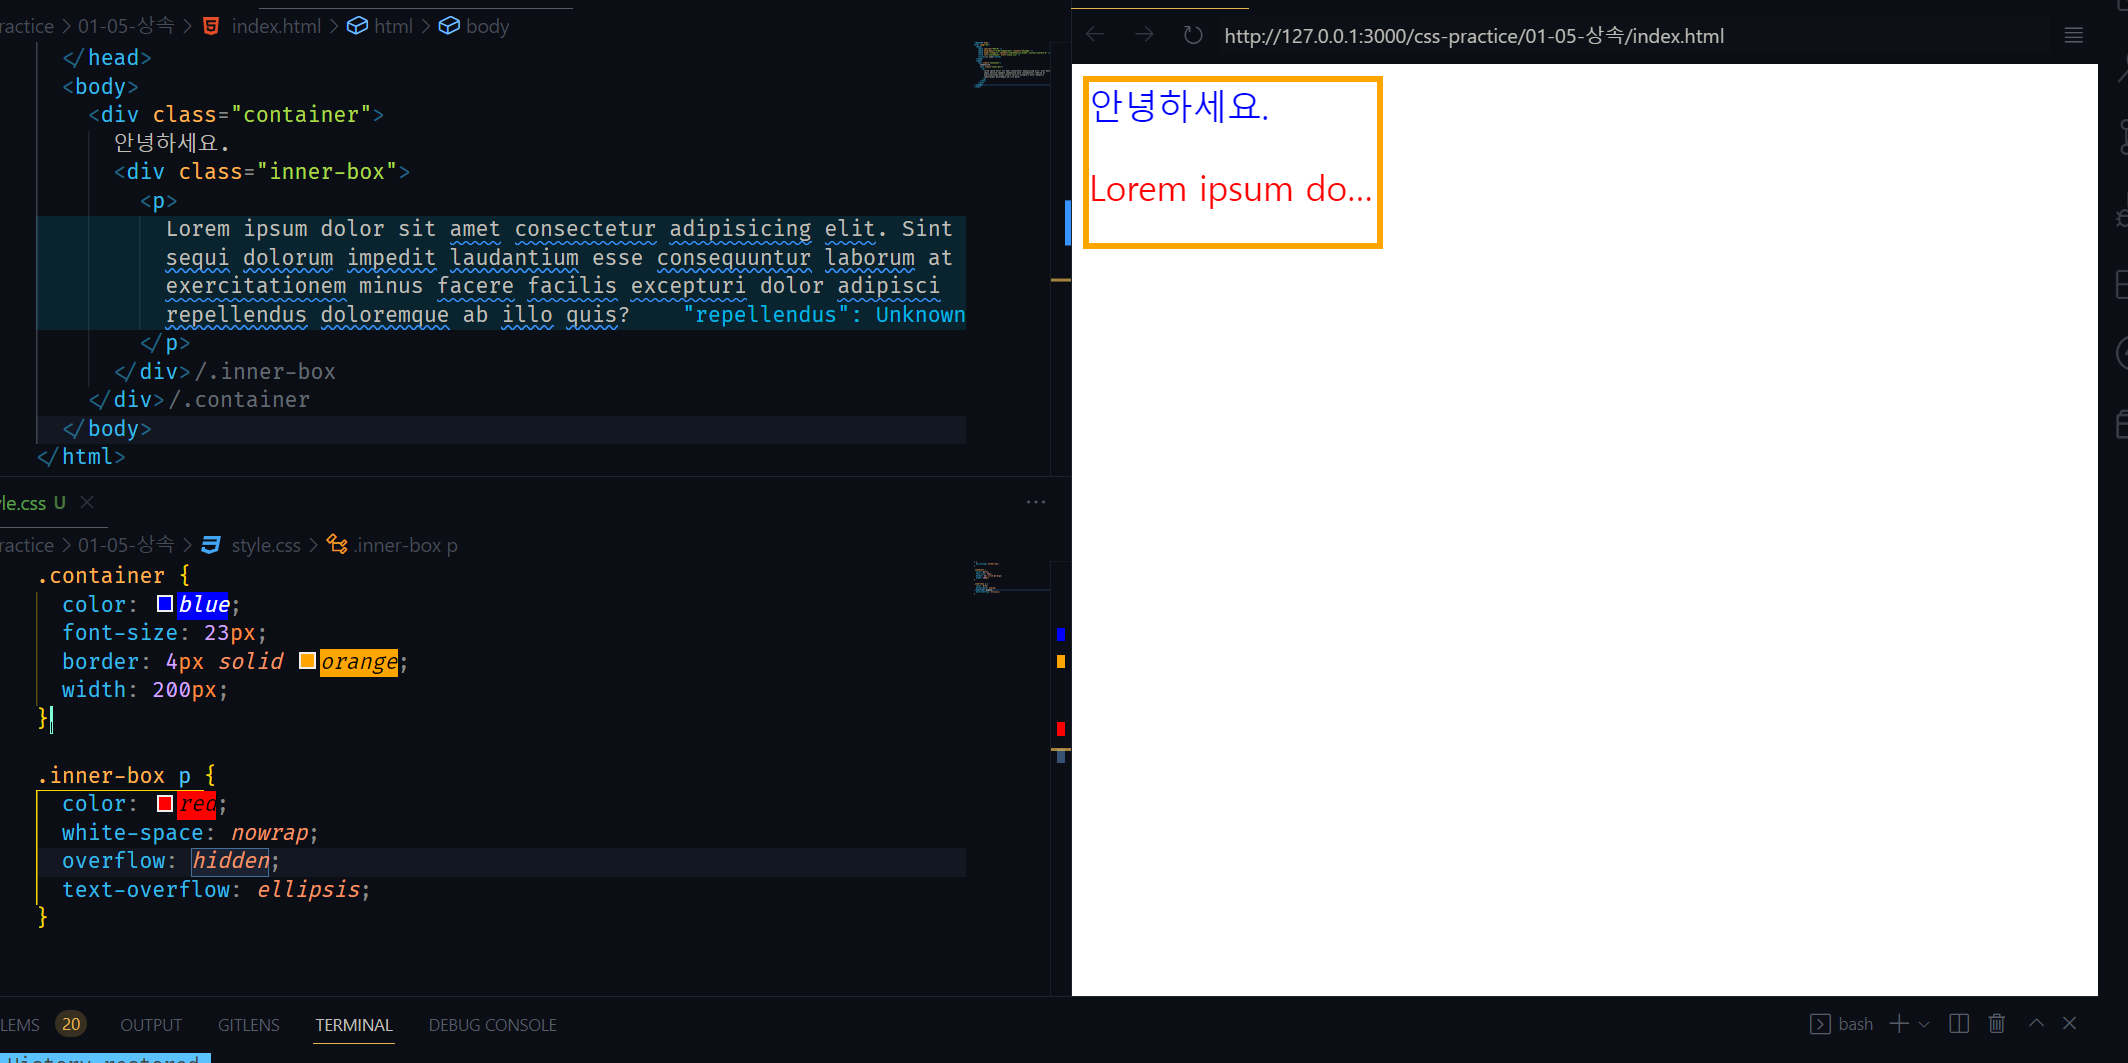Open the editor group more actions menu
Image resolution: width=2128 pixels, height=1063 pixels.
point(1036,502)
